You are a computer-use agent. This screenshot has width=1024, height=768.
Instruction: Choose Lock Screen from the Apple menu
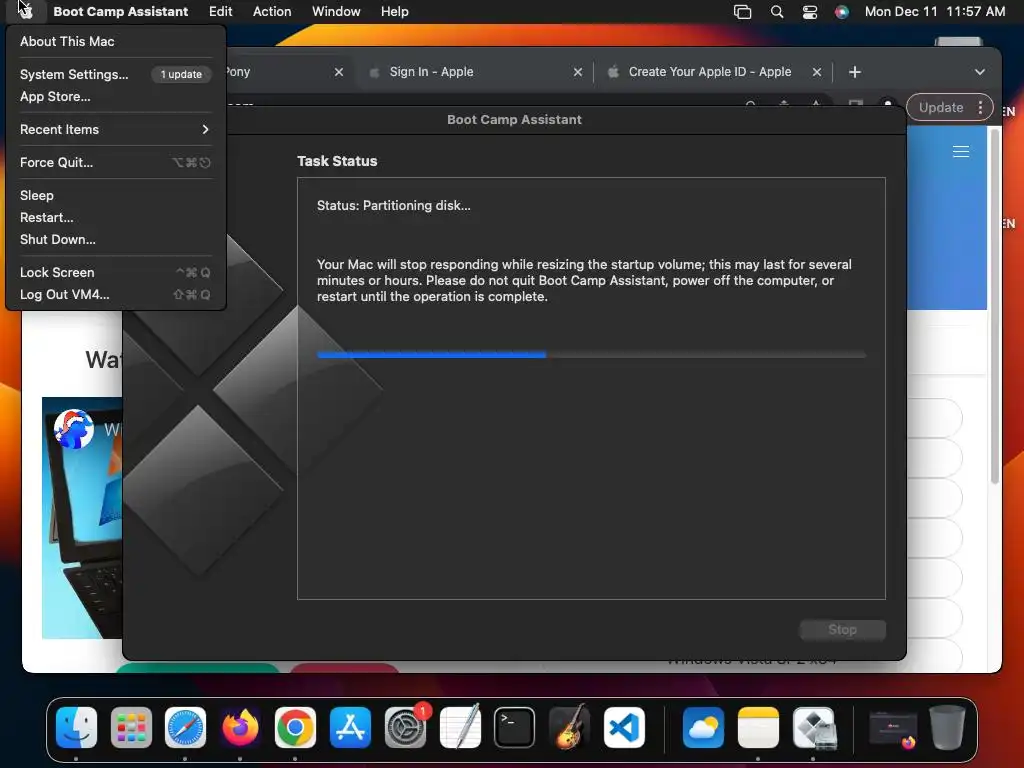point(116,272)
